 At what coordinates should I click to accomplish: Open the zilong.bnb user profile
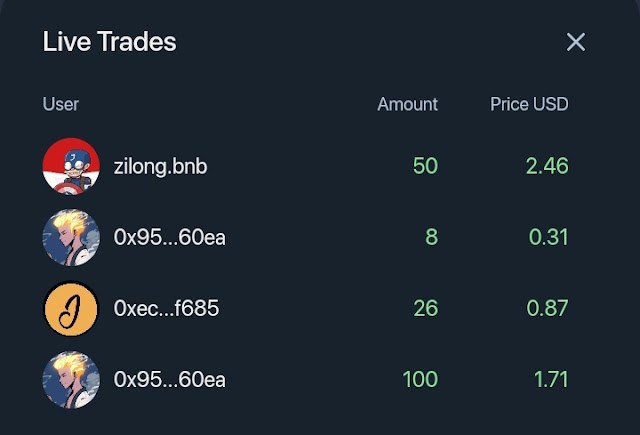(160, 166)
